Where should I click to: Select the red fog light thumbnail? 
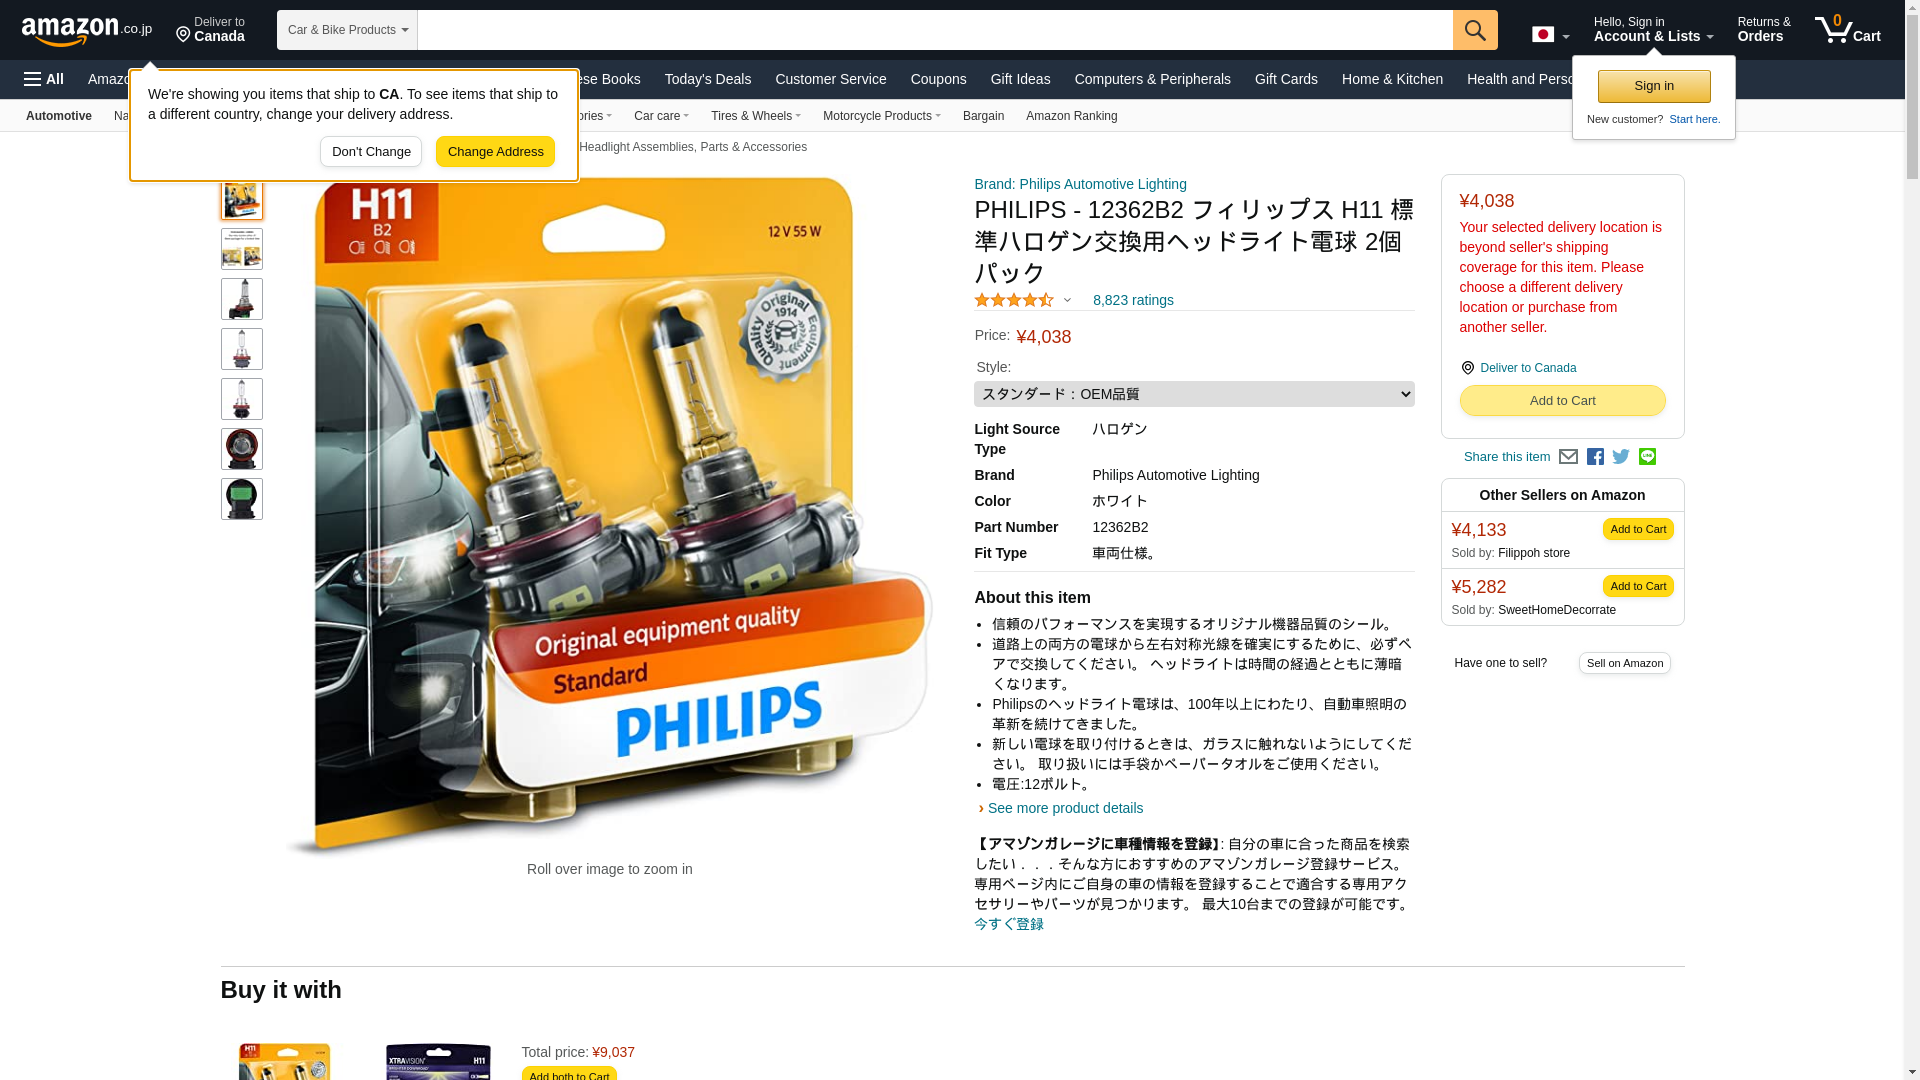click(x=242, y=449)
